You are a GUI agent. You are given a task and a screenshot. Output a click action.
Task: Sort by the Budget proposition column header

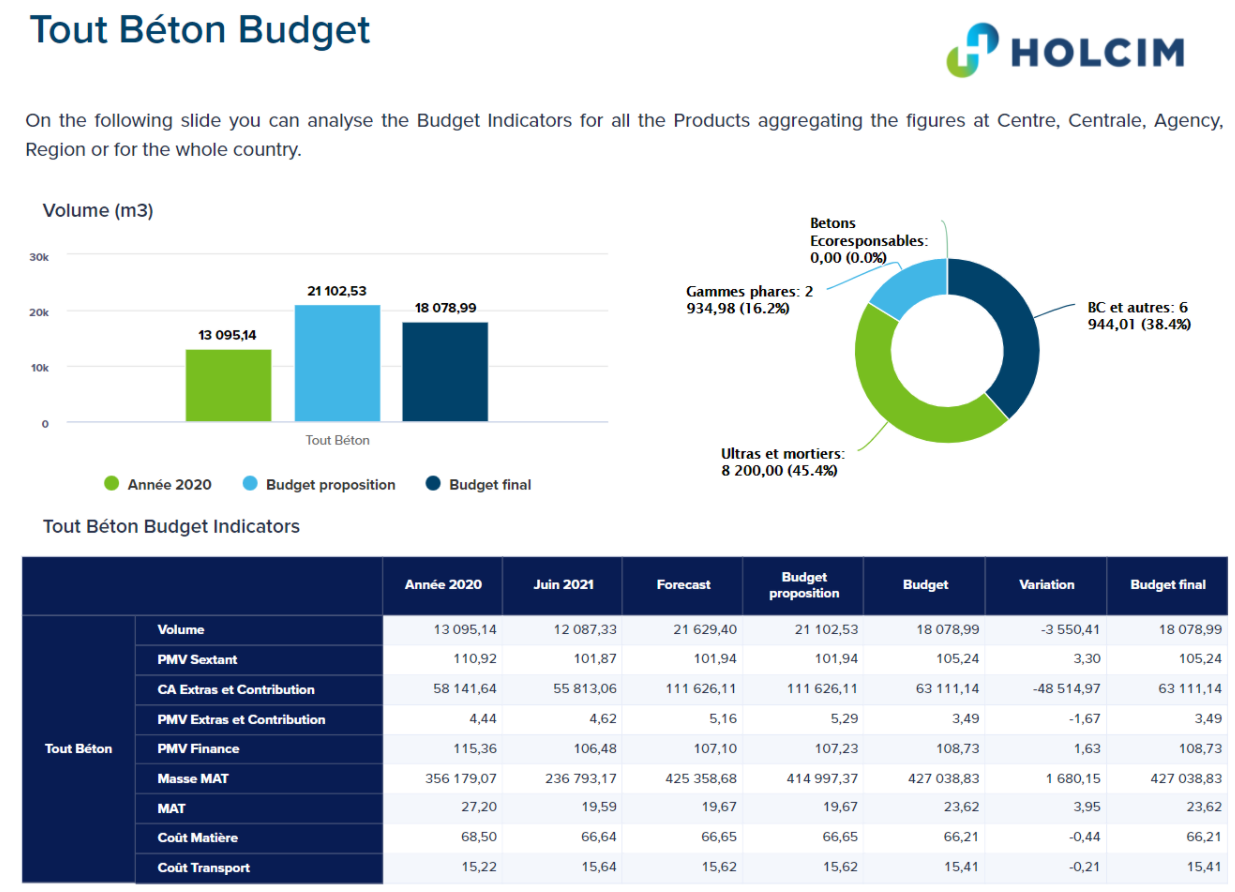pyautogui.click(x=804, y=585)
